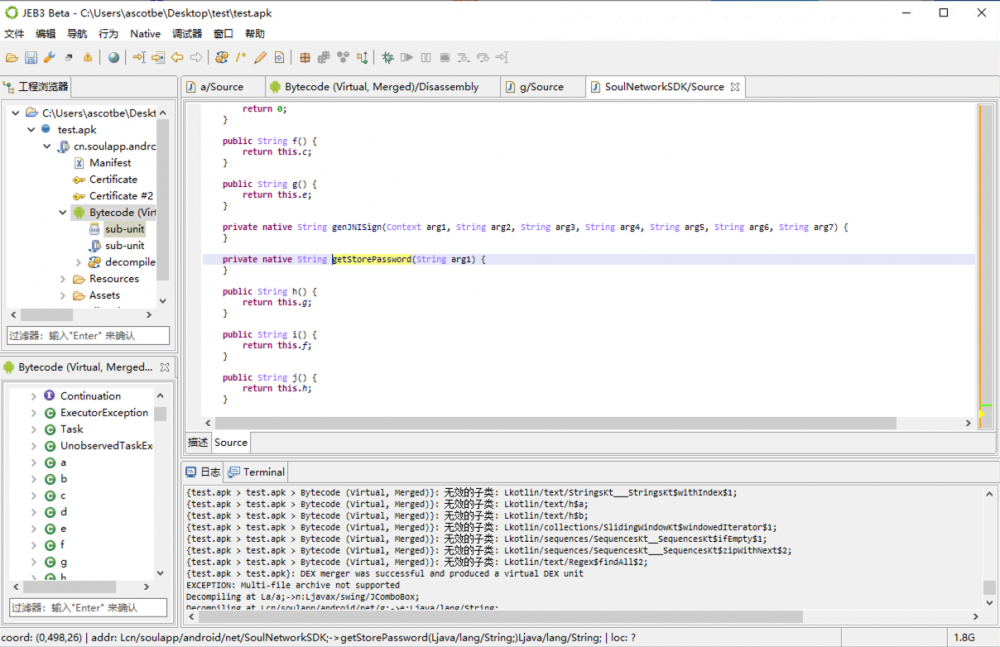Click the navigate back arrow icon
The image size is (1000, 647).
[177, 58]
